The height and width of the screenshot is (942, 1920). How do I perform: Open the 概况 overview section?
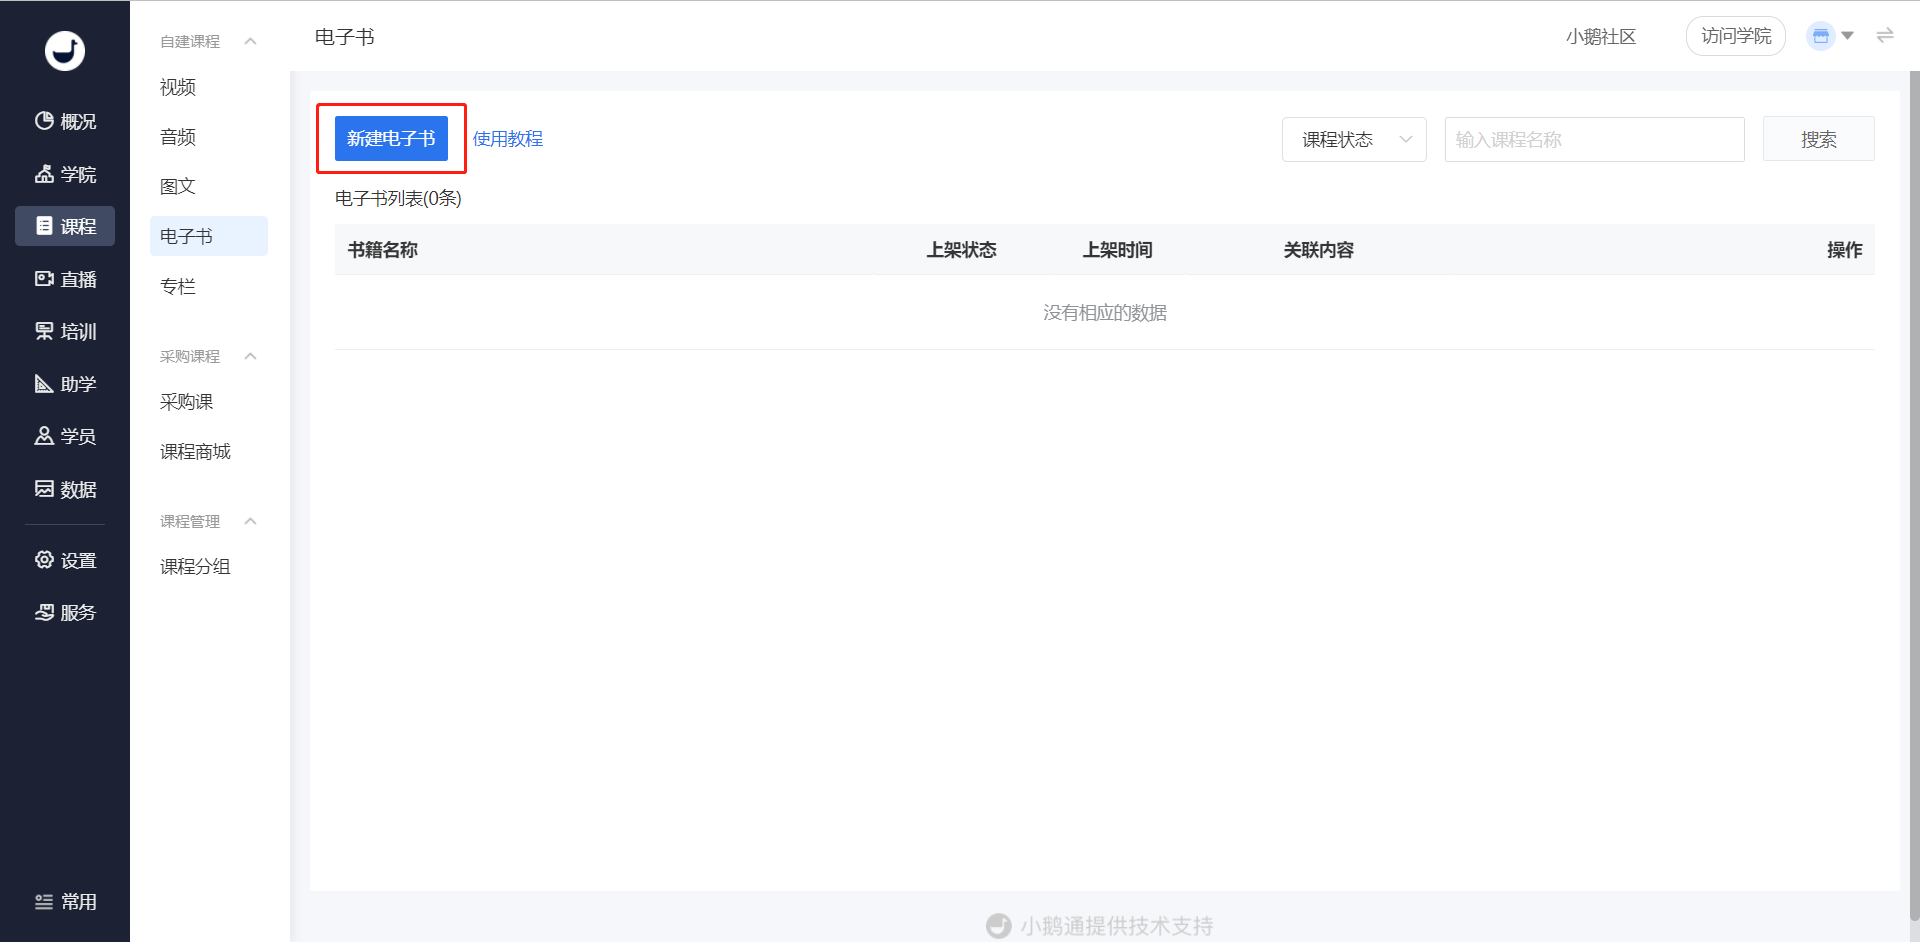pos(65,122)
